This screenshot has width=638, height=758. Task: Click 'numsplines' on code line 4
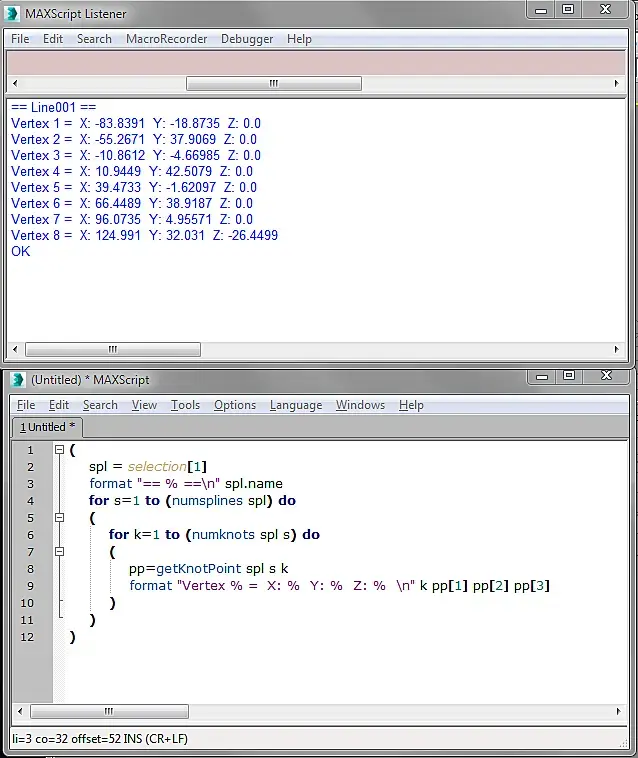tap(207, 500)
